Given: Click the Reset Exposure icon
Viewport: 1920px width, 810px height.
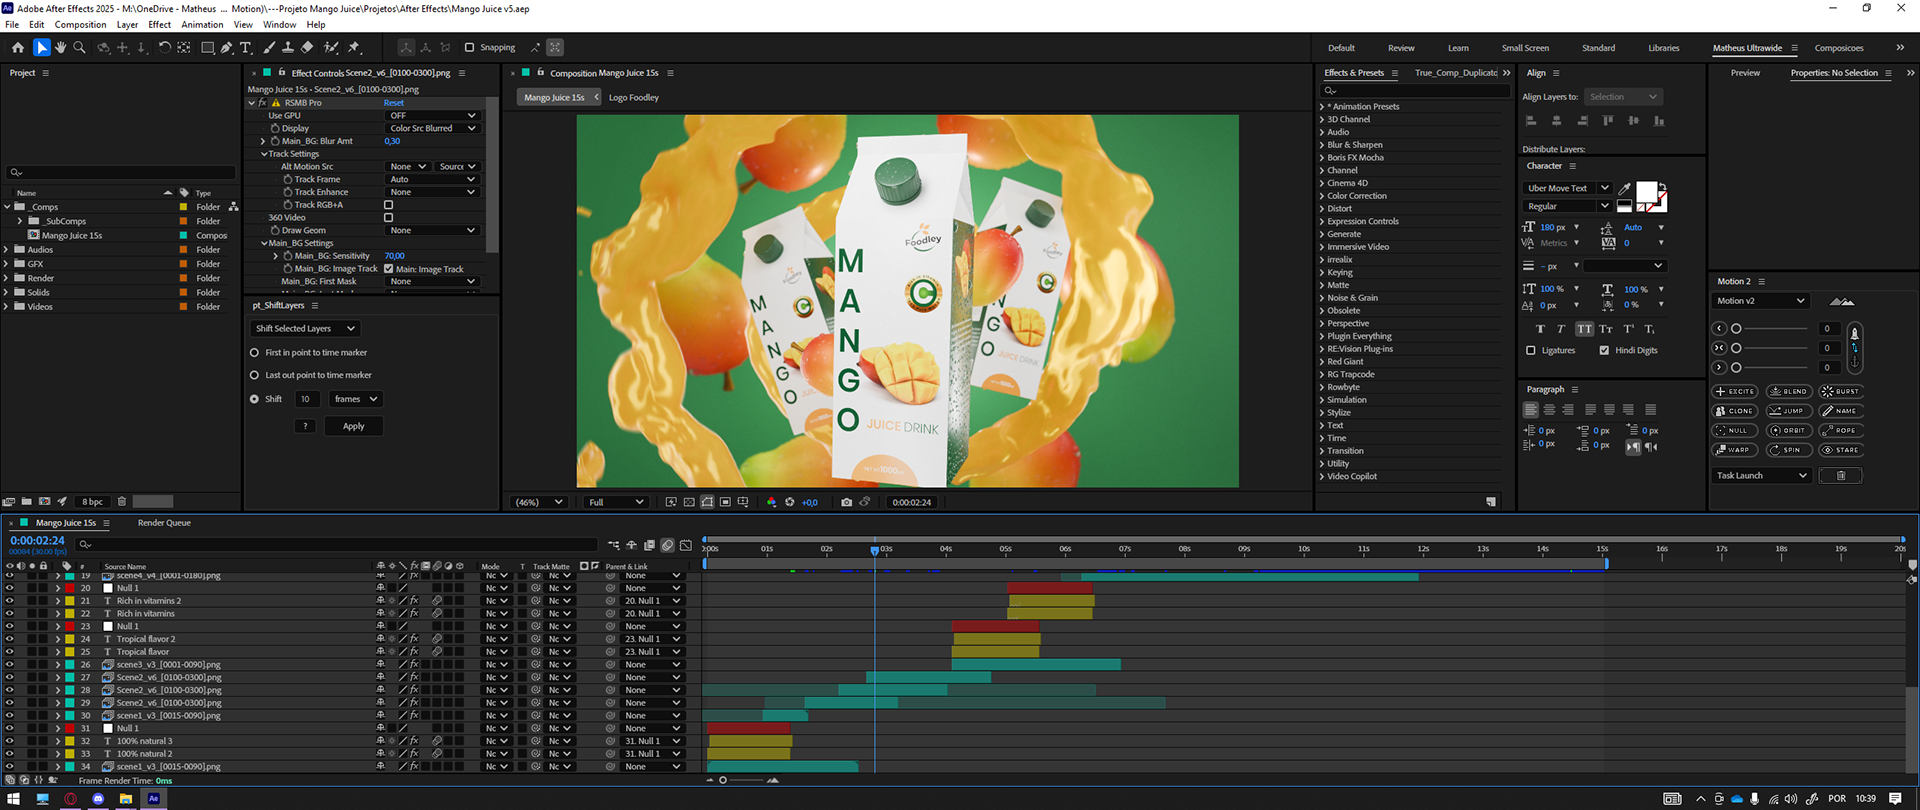Looking at the screenshot, I should 789,502.
